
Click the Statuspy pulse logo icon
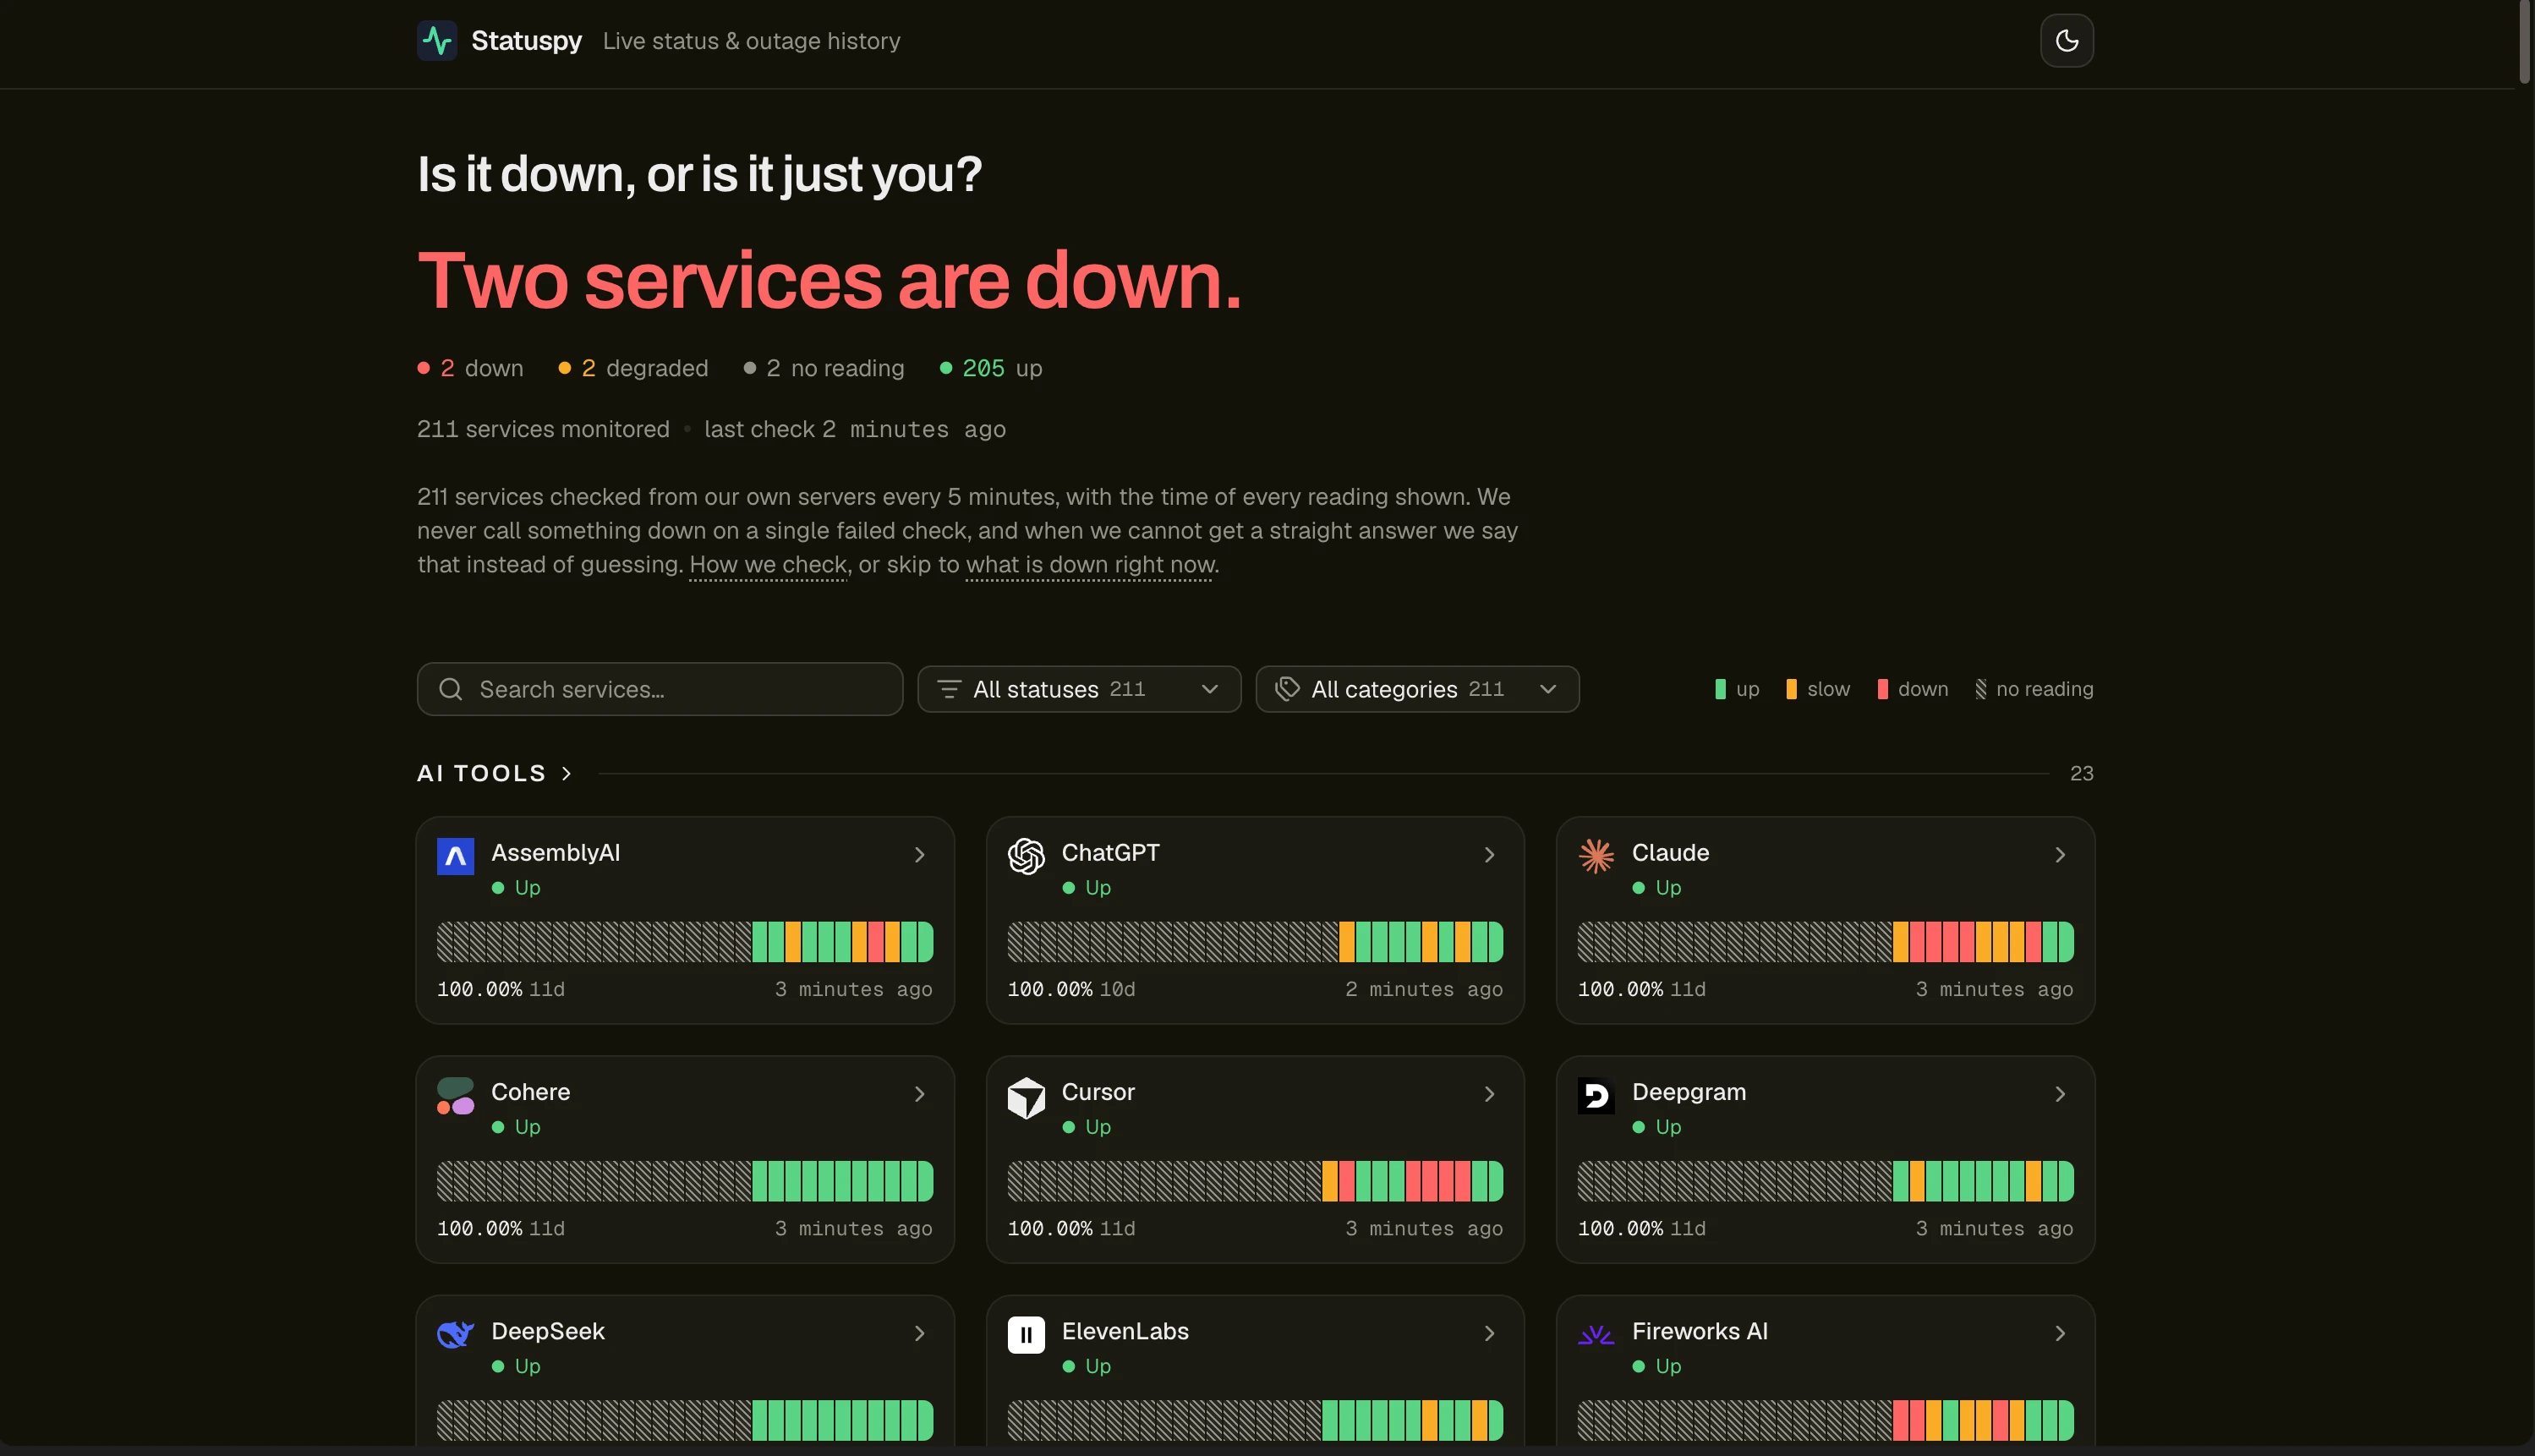[x=437, y=41]
